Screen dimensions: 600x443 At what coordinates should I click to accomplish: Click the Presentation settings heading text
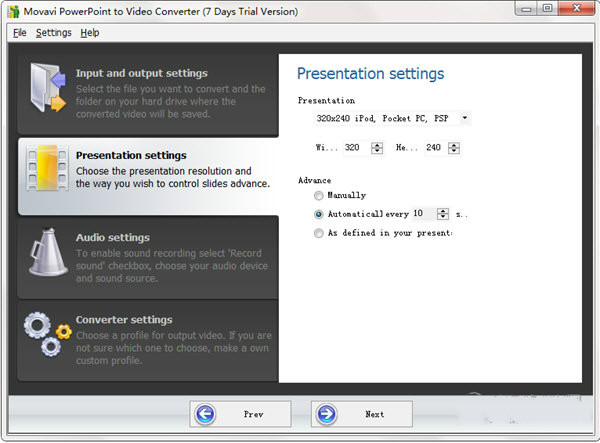pos(370,74)
